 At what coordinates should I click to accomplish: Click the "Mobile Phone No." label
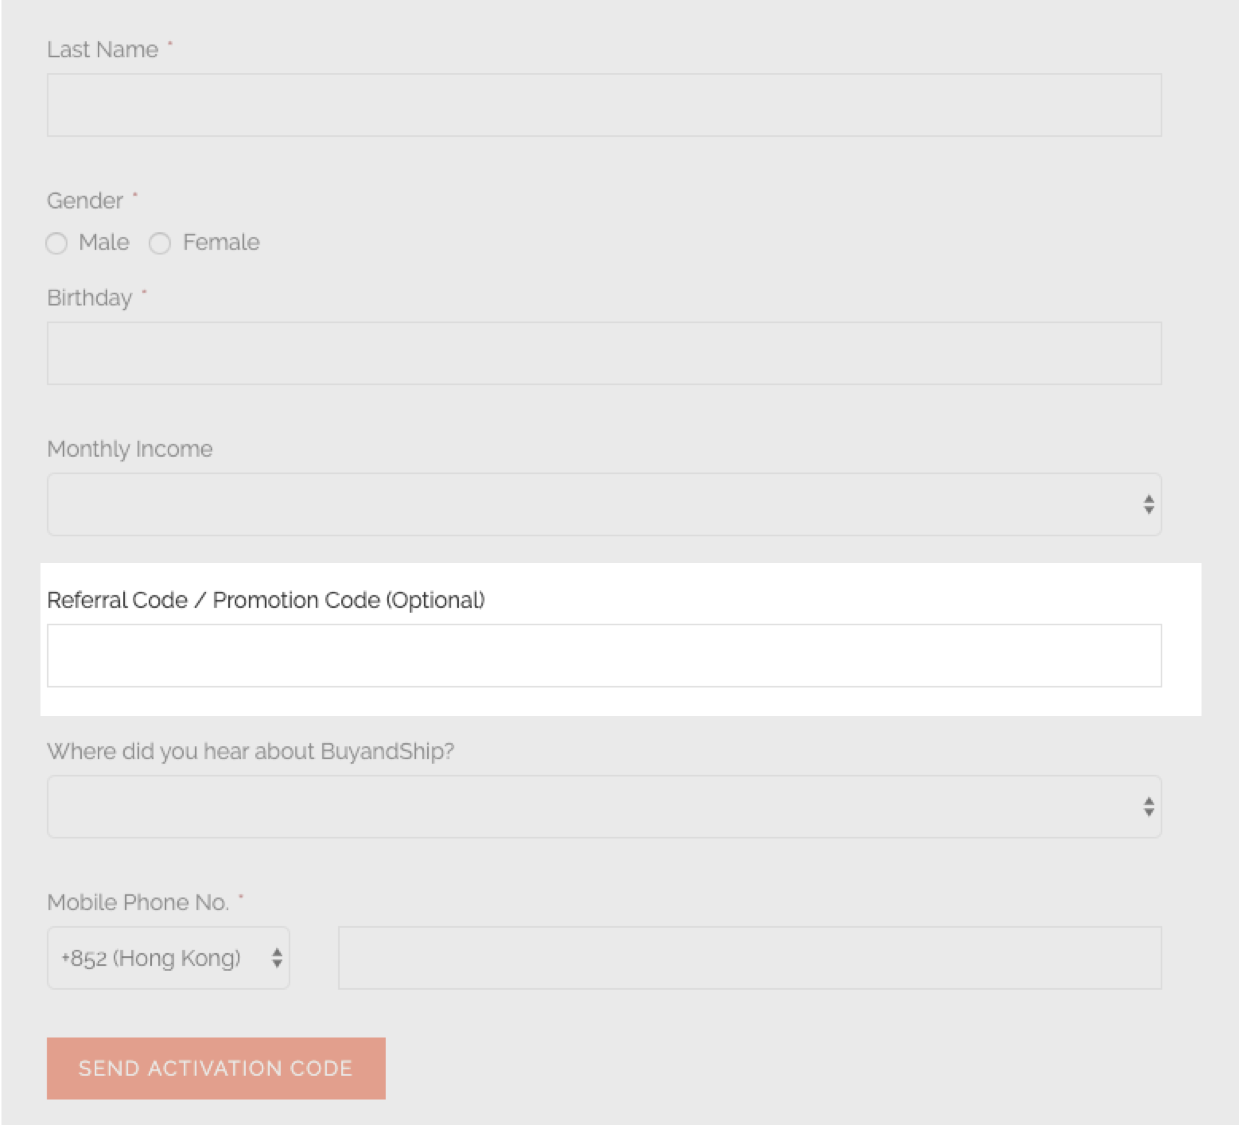[x=138, y=902]
